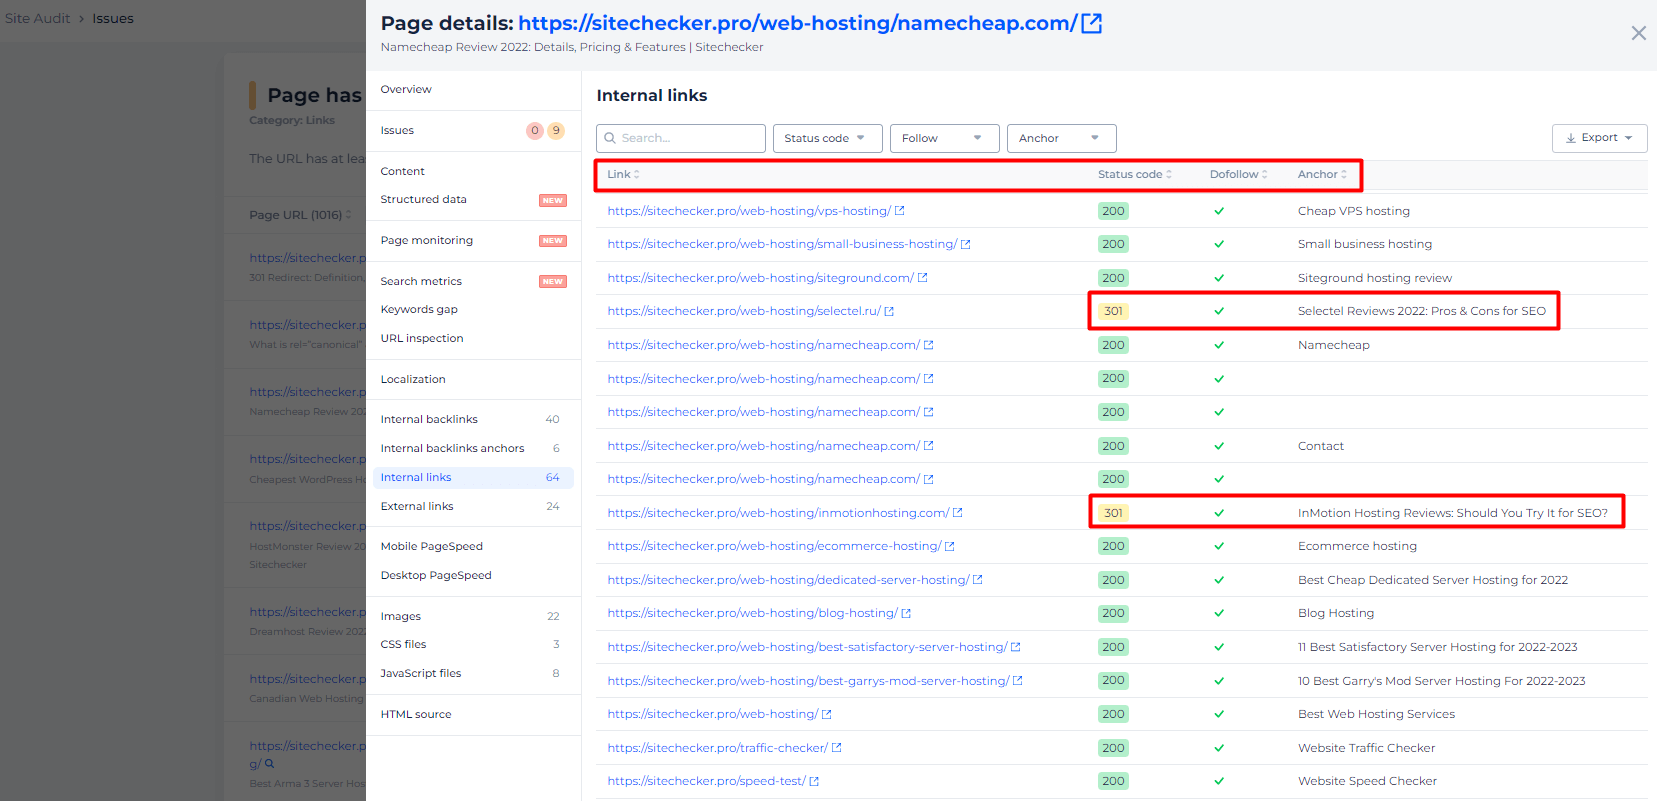Viewport: 1657px width, 801px height.
Task: Click NEW badge beside Search metrics
Action: point(553,282)
